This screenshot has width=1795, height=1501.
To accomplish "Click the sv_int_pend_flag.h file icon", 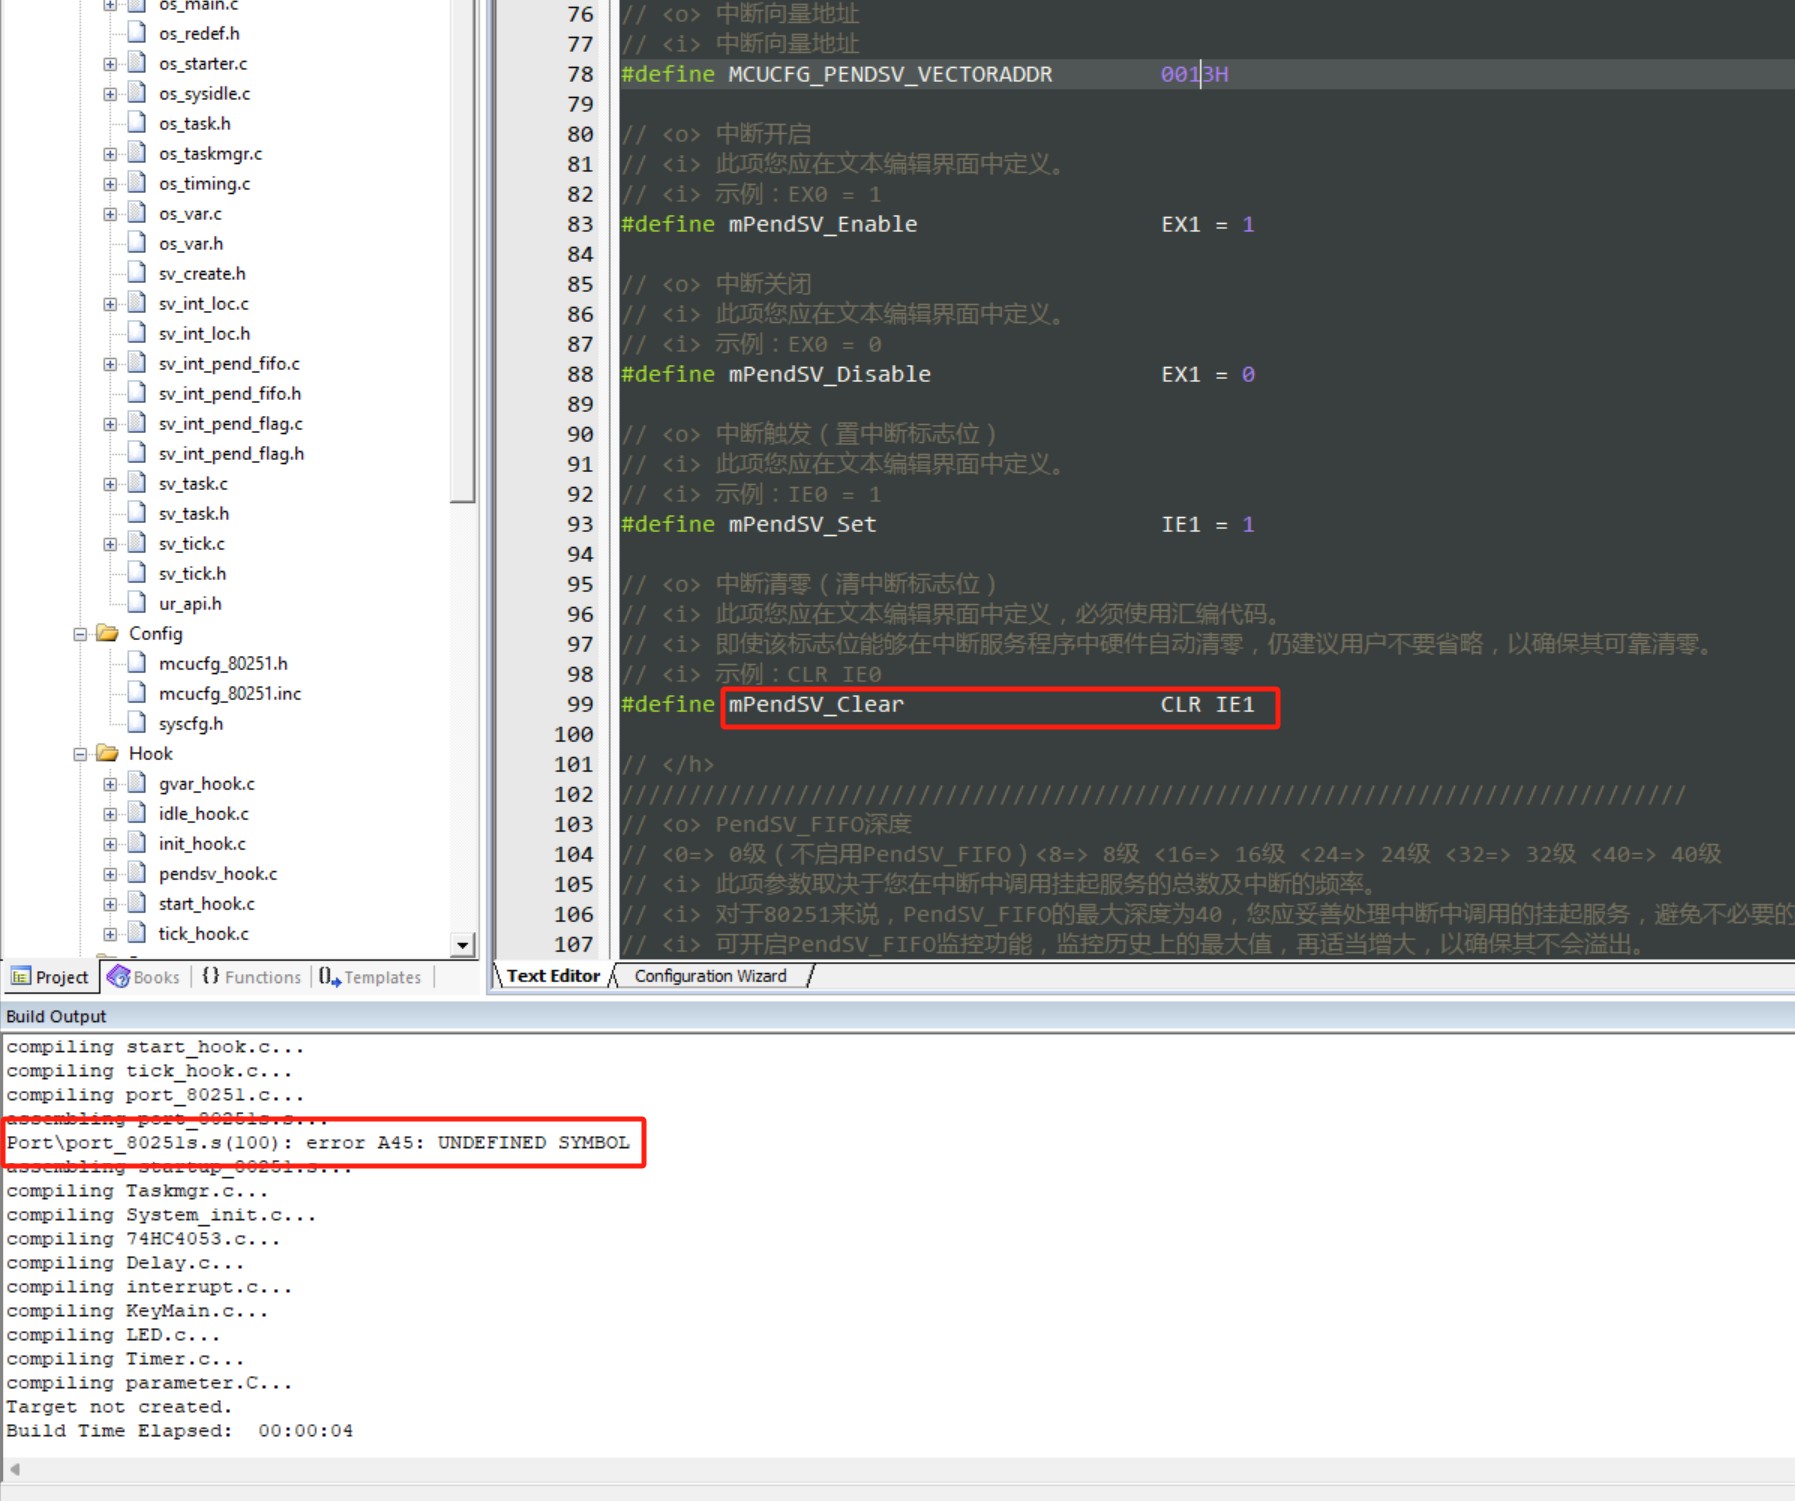I will [137, 452].
